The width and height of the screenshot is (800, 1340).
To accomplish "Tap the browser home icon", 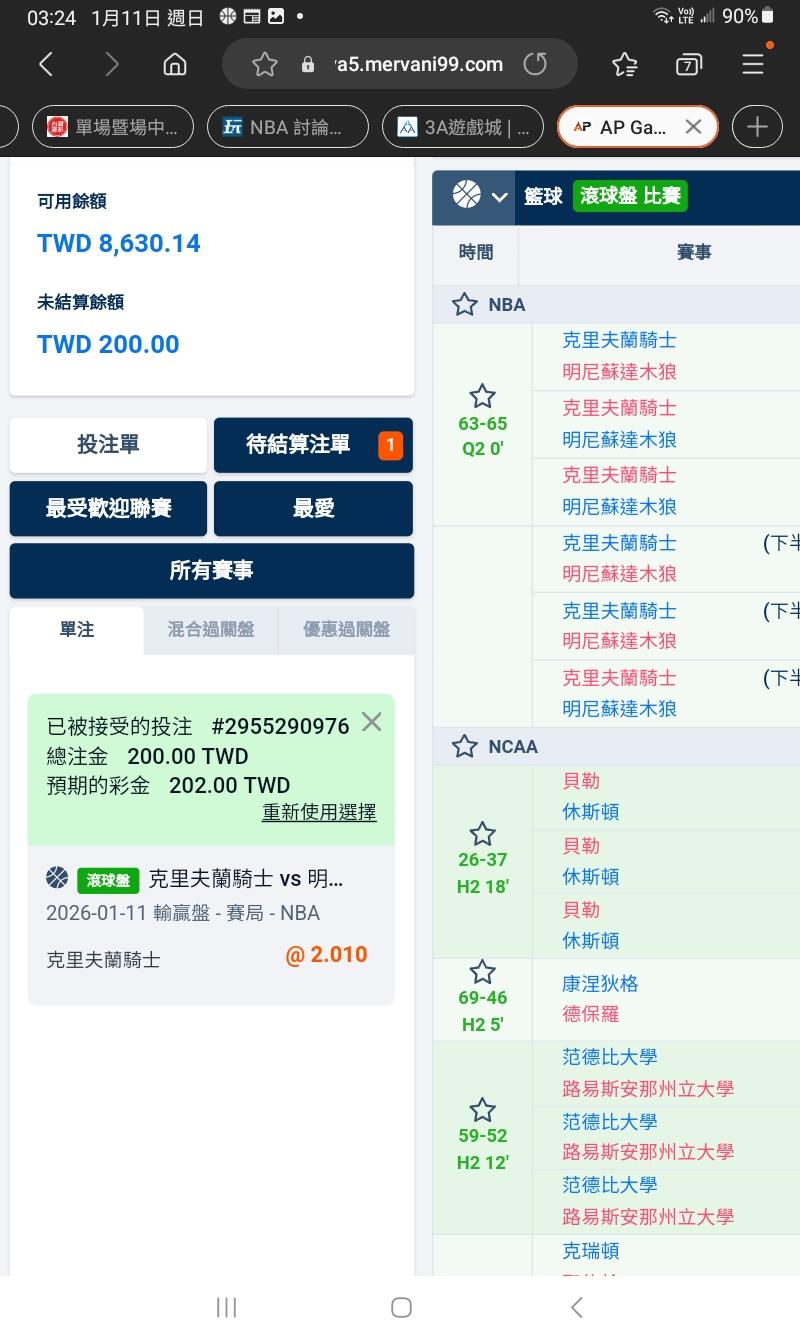I will [175, 65].
